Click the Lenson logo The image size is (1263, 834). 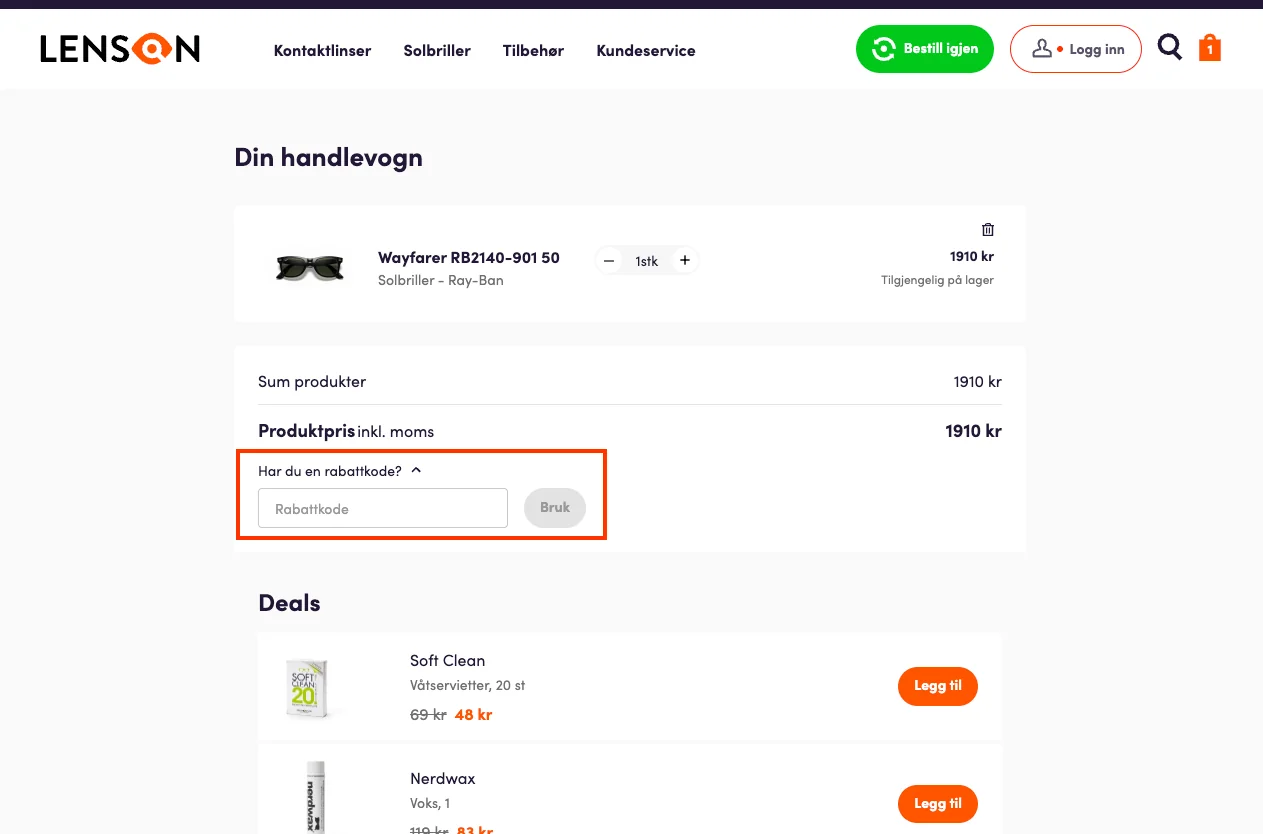click(x=120, y=49)
